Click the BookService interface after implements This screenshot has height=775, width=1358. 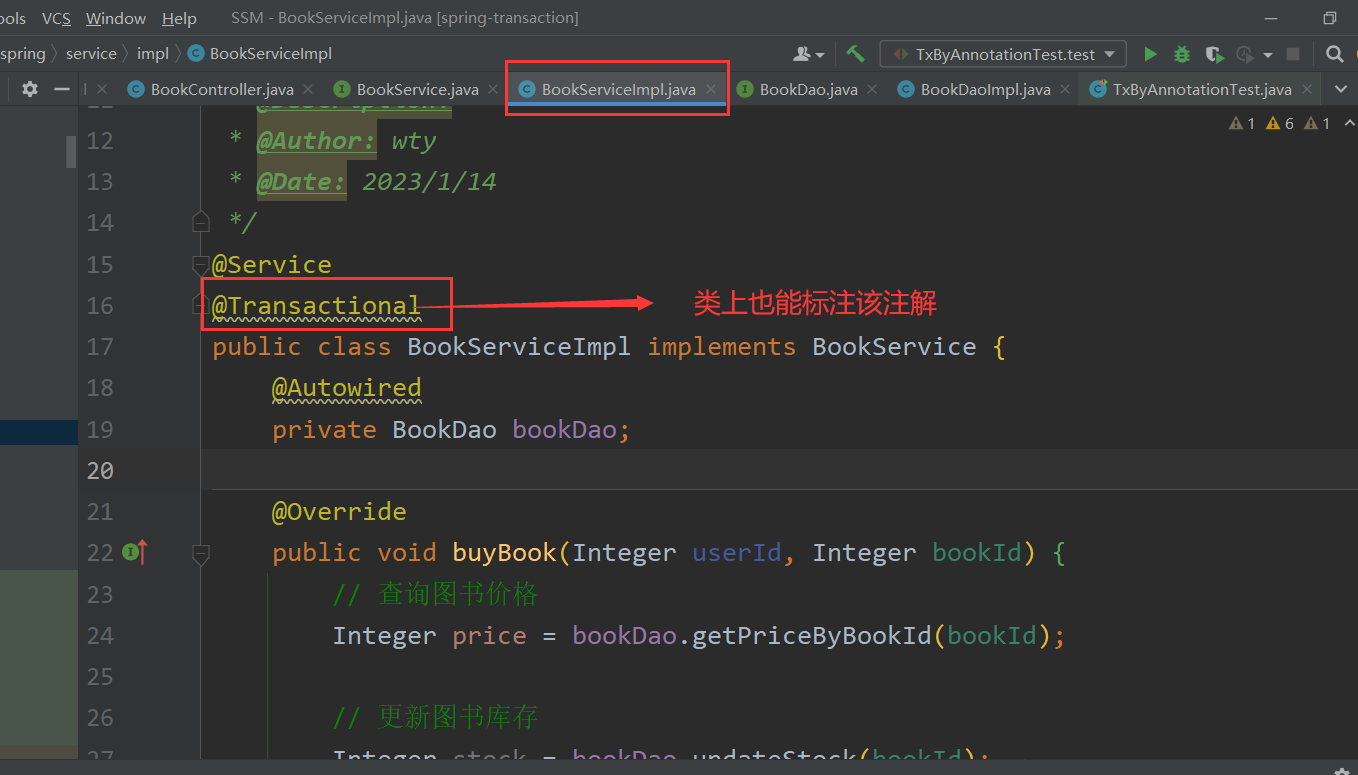[x=894, y=346]
